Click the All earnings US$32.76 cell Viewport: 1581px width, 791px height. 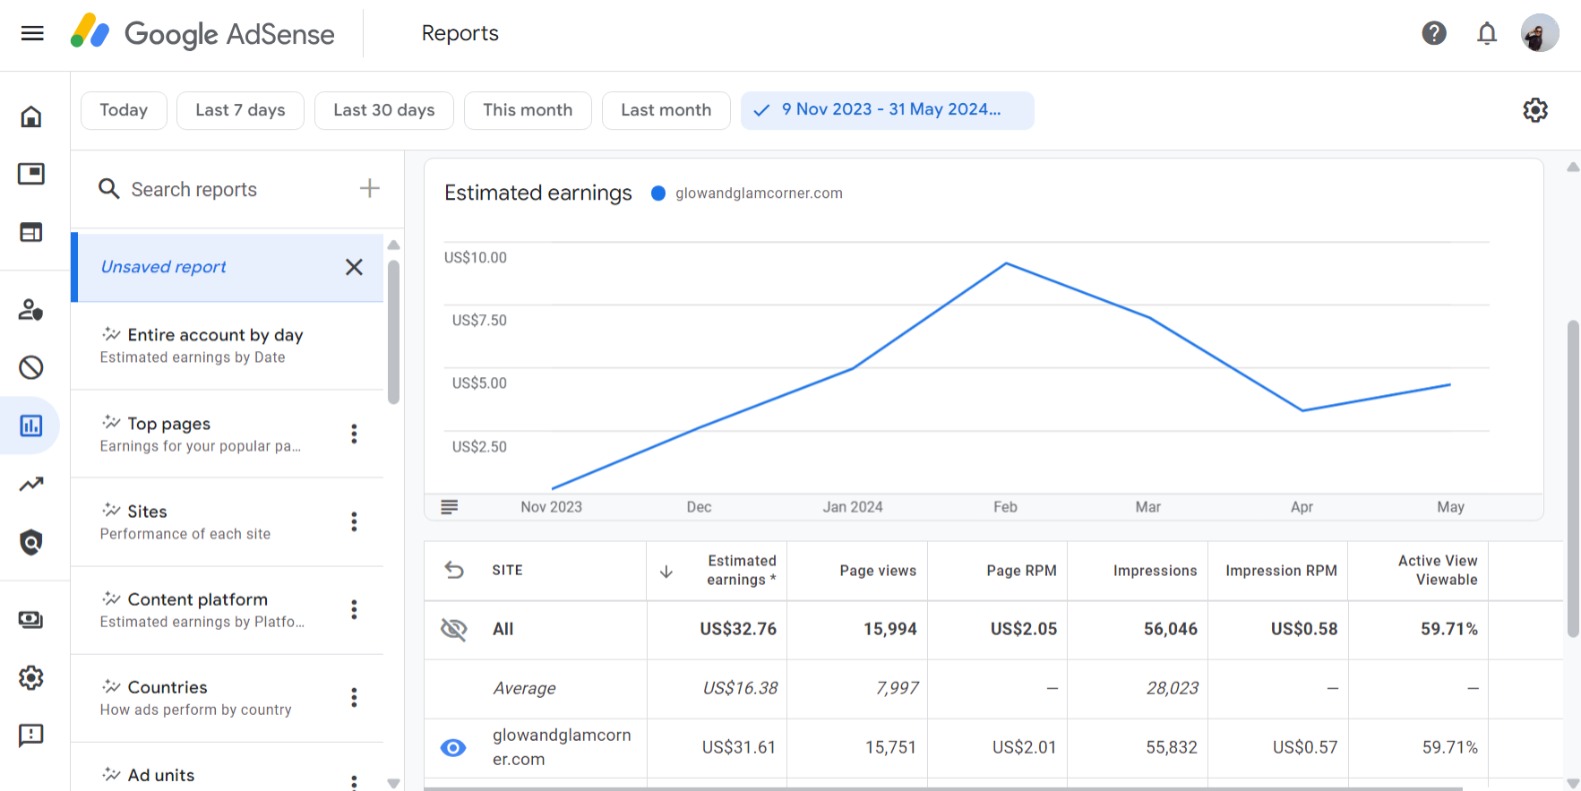[x=738, y=629]
